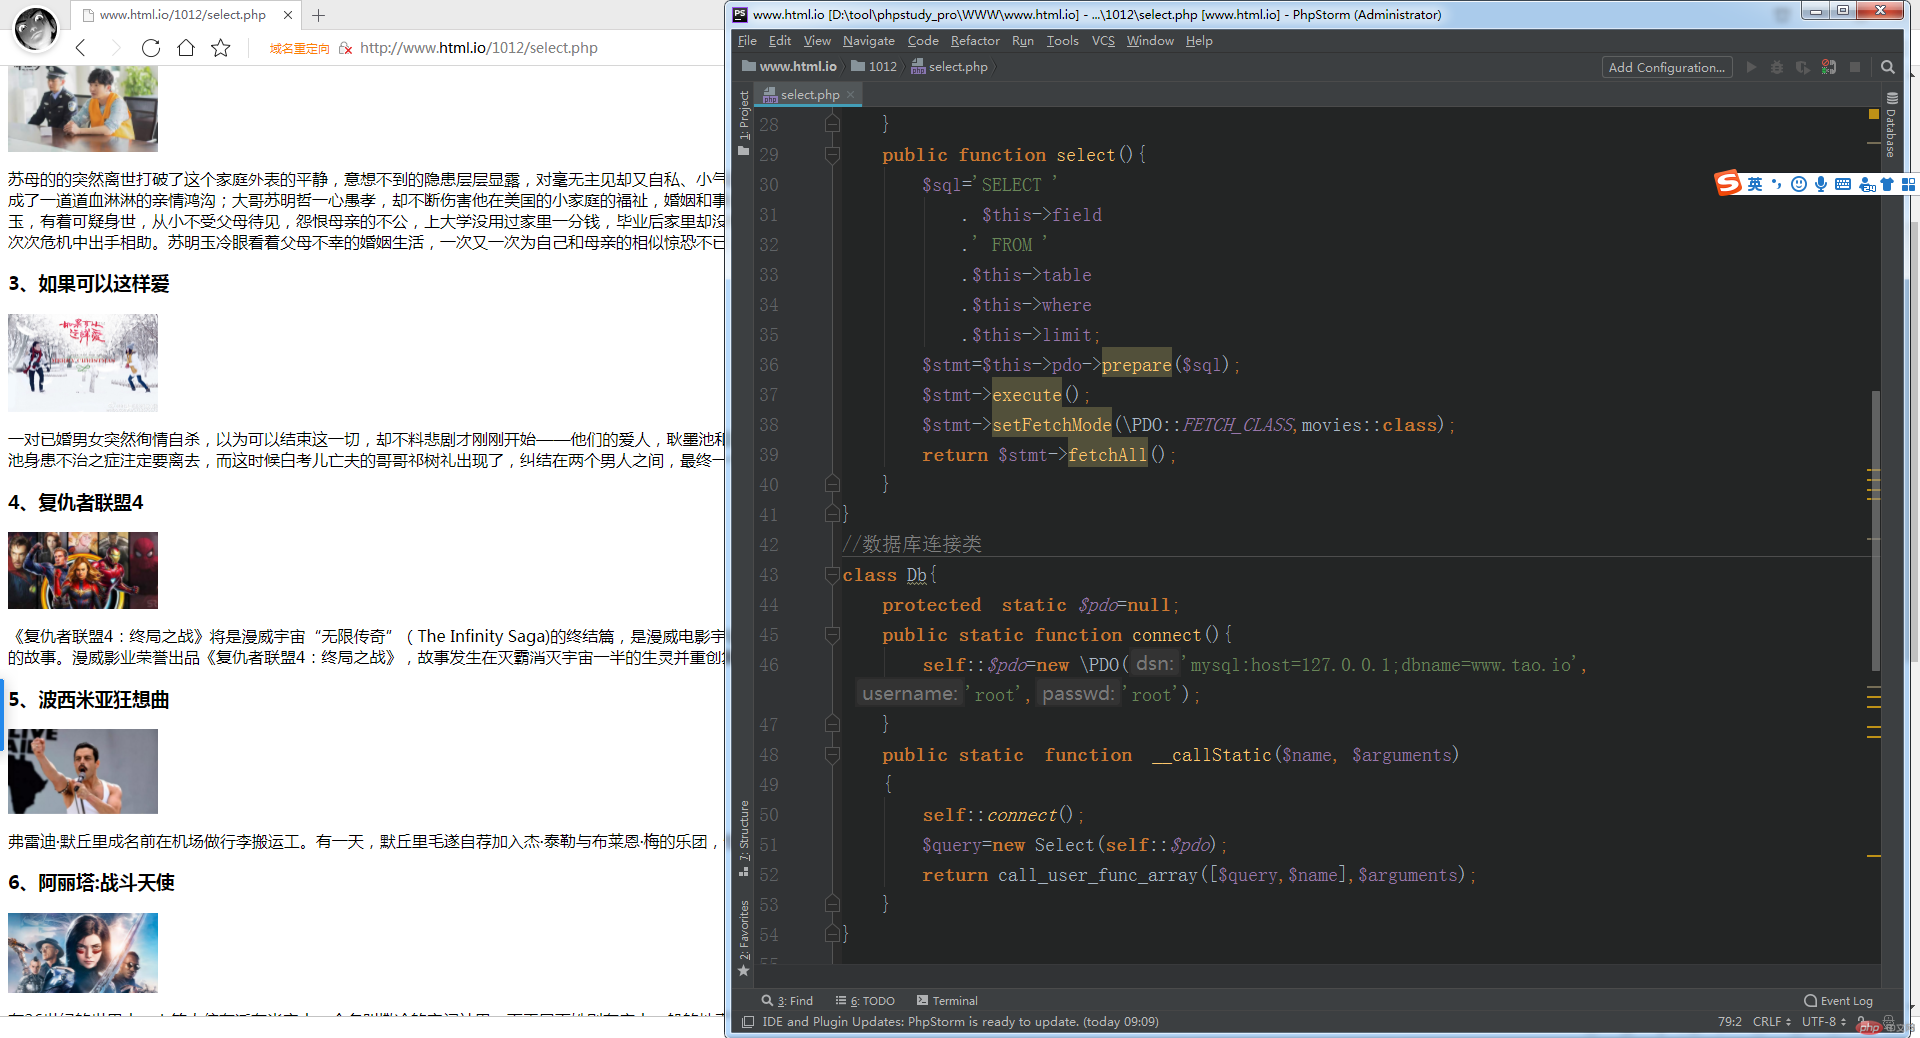Viewport: 1920px width, 1038px height.
Task: Click the Run with Coverage icon
Action: tap(1802, 67)
